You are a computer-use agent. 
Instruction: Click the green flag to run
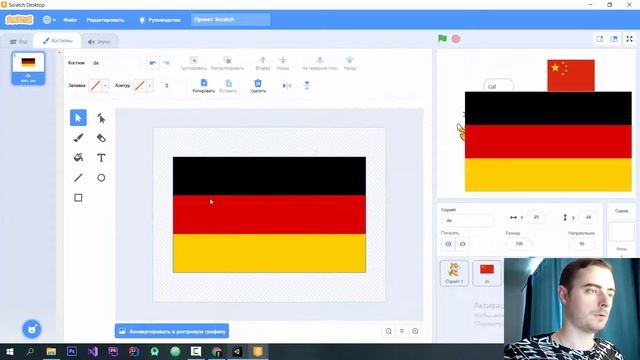442,39
